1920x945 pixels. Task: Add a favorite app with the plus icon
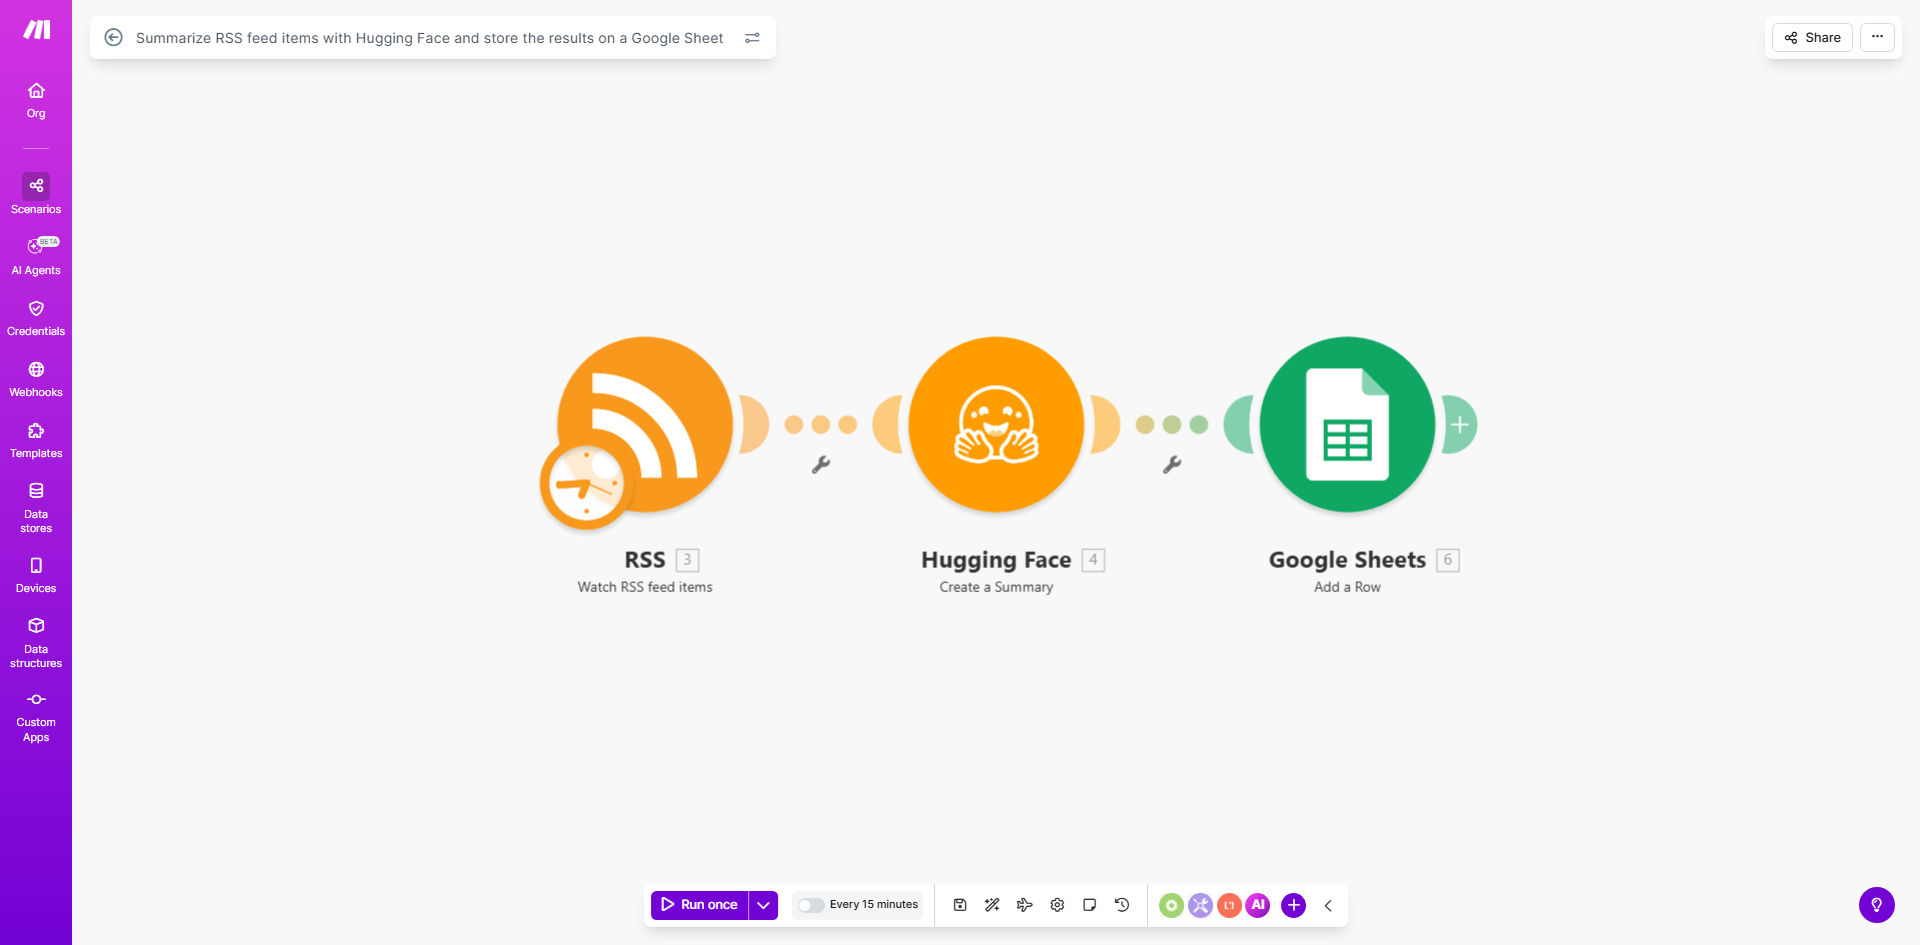tap(1293, 905)
